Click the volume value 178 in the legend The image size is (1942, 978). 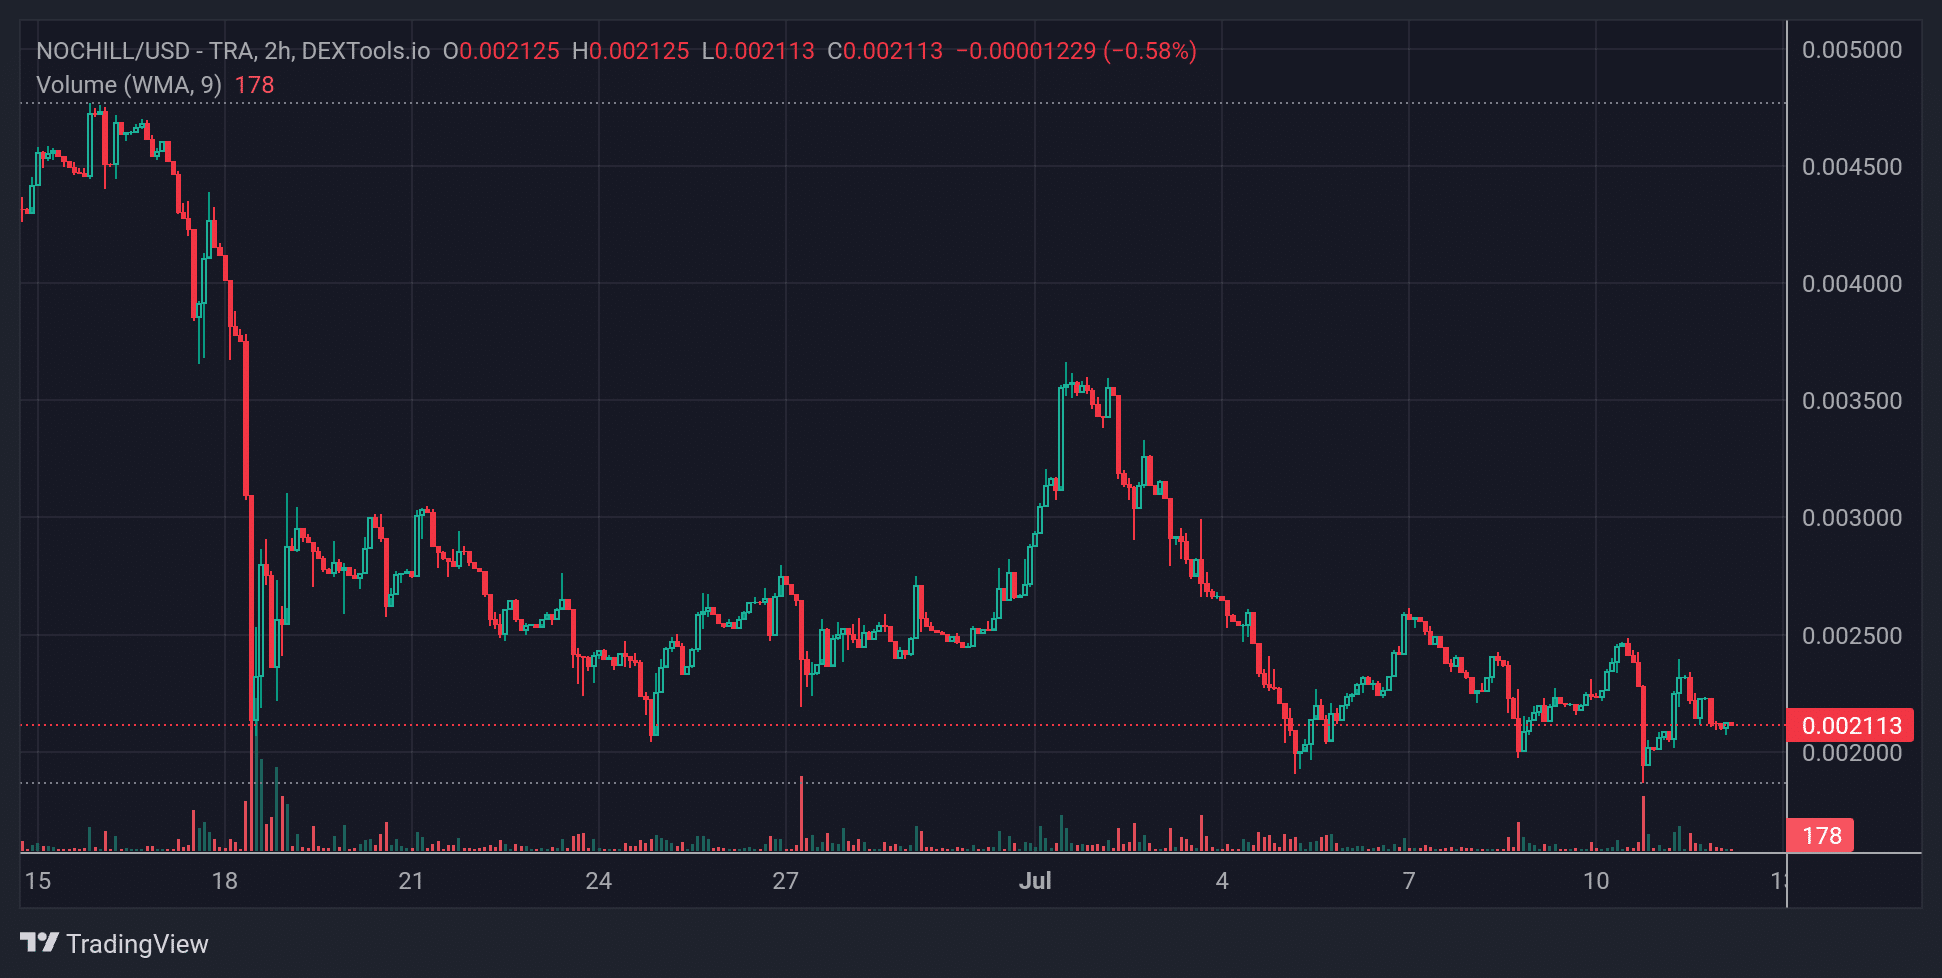point(254,85)
